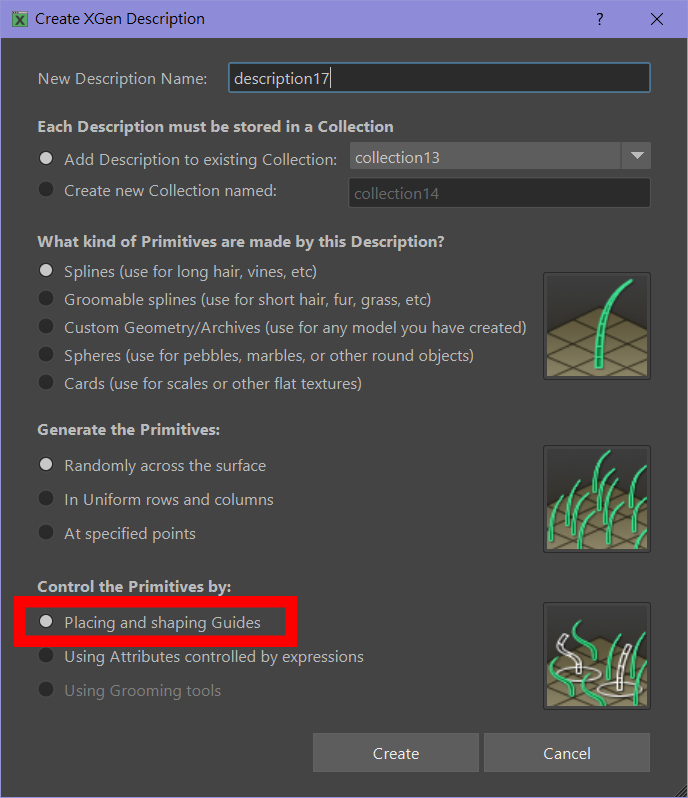Screen dimensions: 688x798
Task: Choose At specified points option
Action: point(46,532)
